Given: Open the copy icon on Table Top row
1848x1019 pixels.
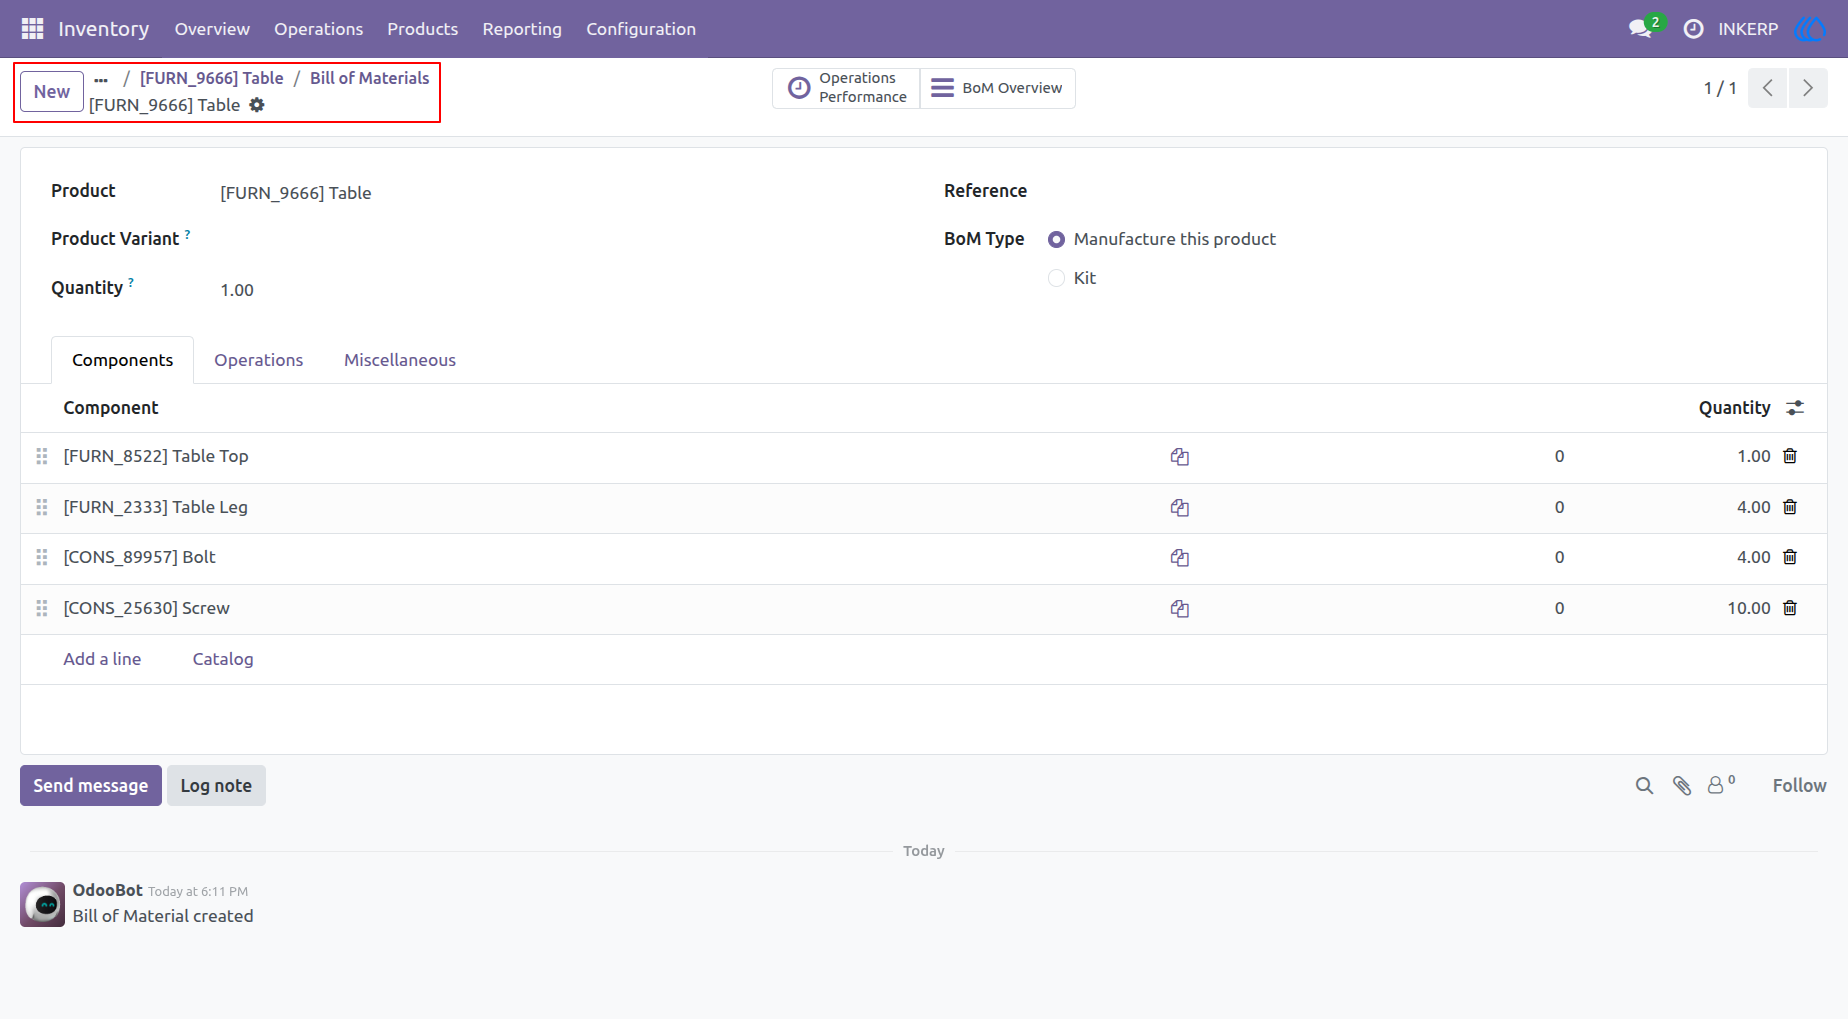Looking at the screenshot, I should 1180,457.
